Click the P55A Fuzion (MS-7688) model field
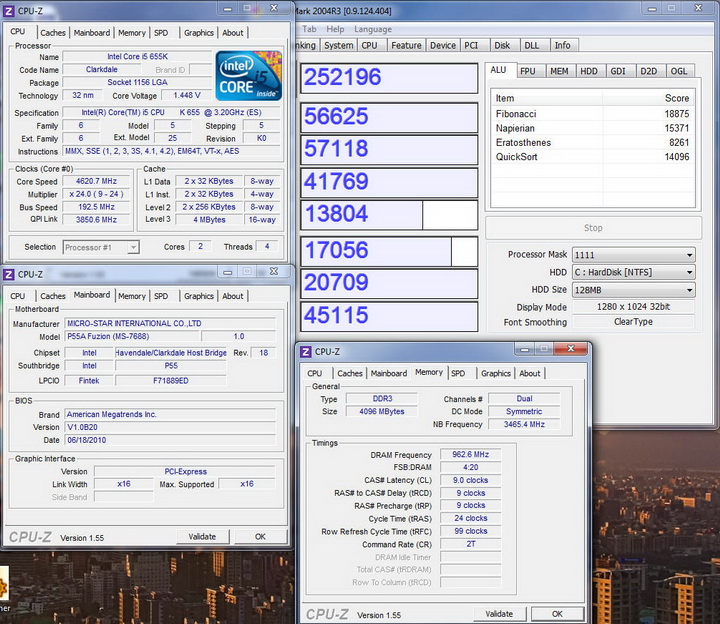 132,336
